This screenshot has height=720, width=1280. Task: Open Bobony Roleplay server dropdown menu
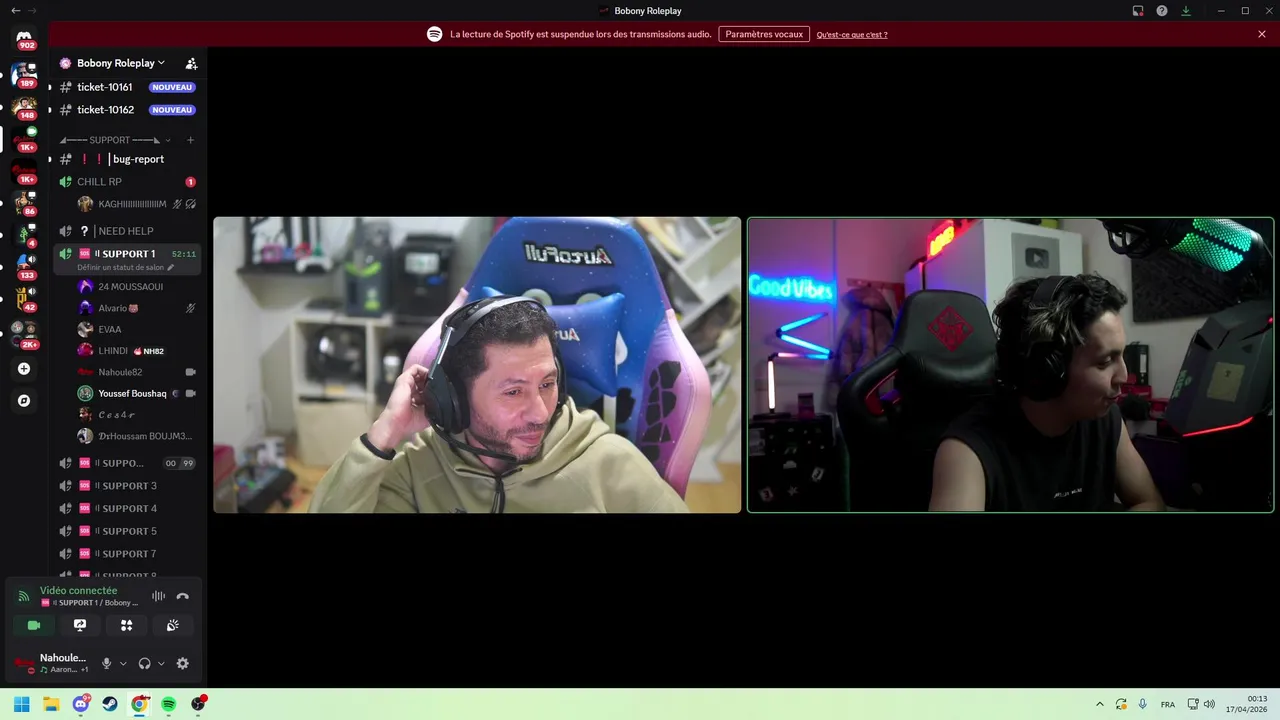click(x=120, y=63)
